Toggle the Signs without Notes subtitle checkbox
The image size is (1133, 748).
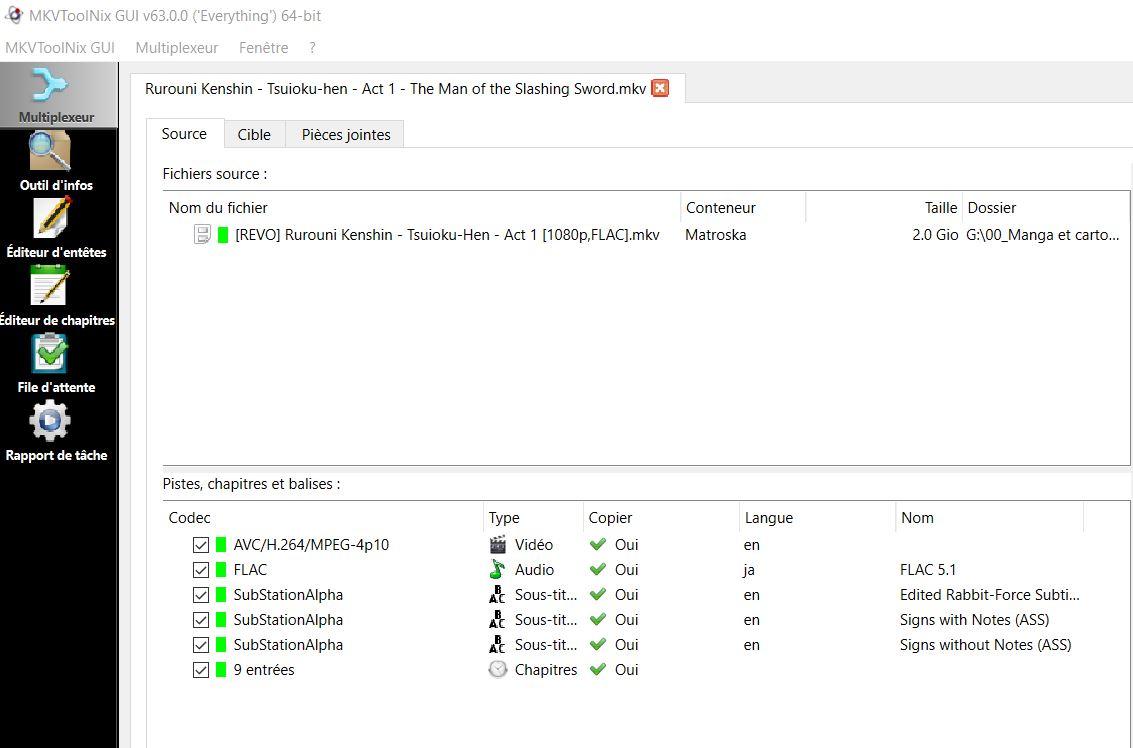(201, 645)
